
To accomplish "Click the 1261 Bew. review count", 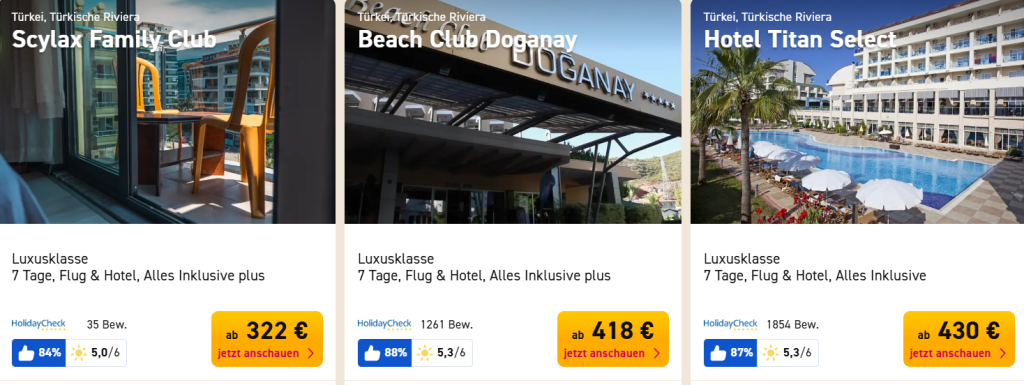I will (447, 324).
